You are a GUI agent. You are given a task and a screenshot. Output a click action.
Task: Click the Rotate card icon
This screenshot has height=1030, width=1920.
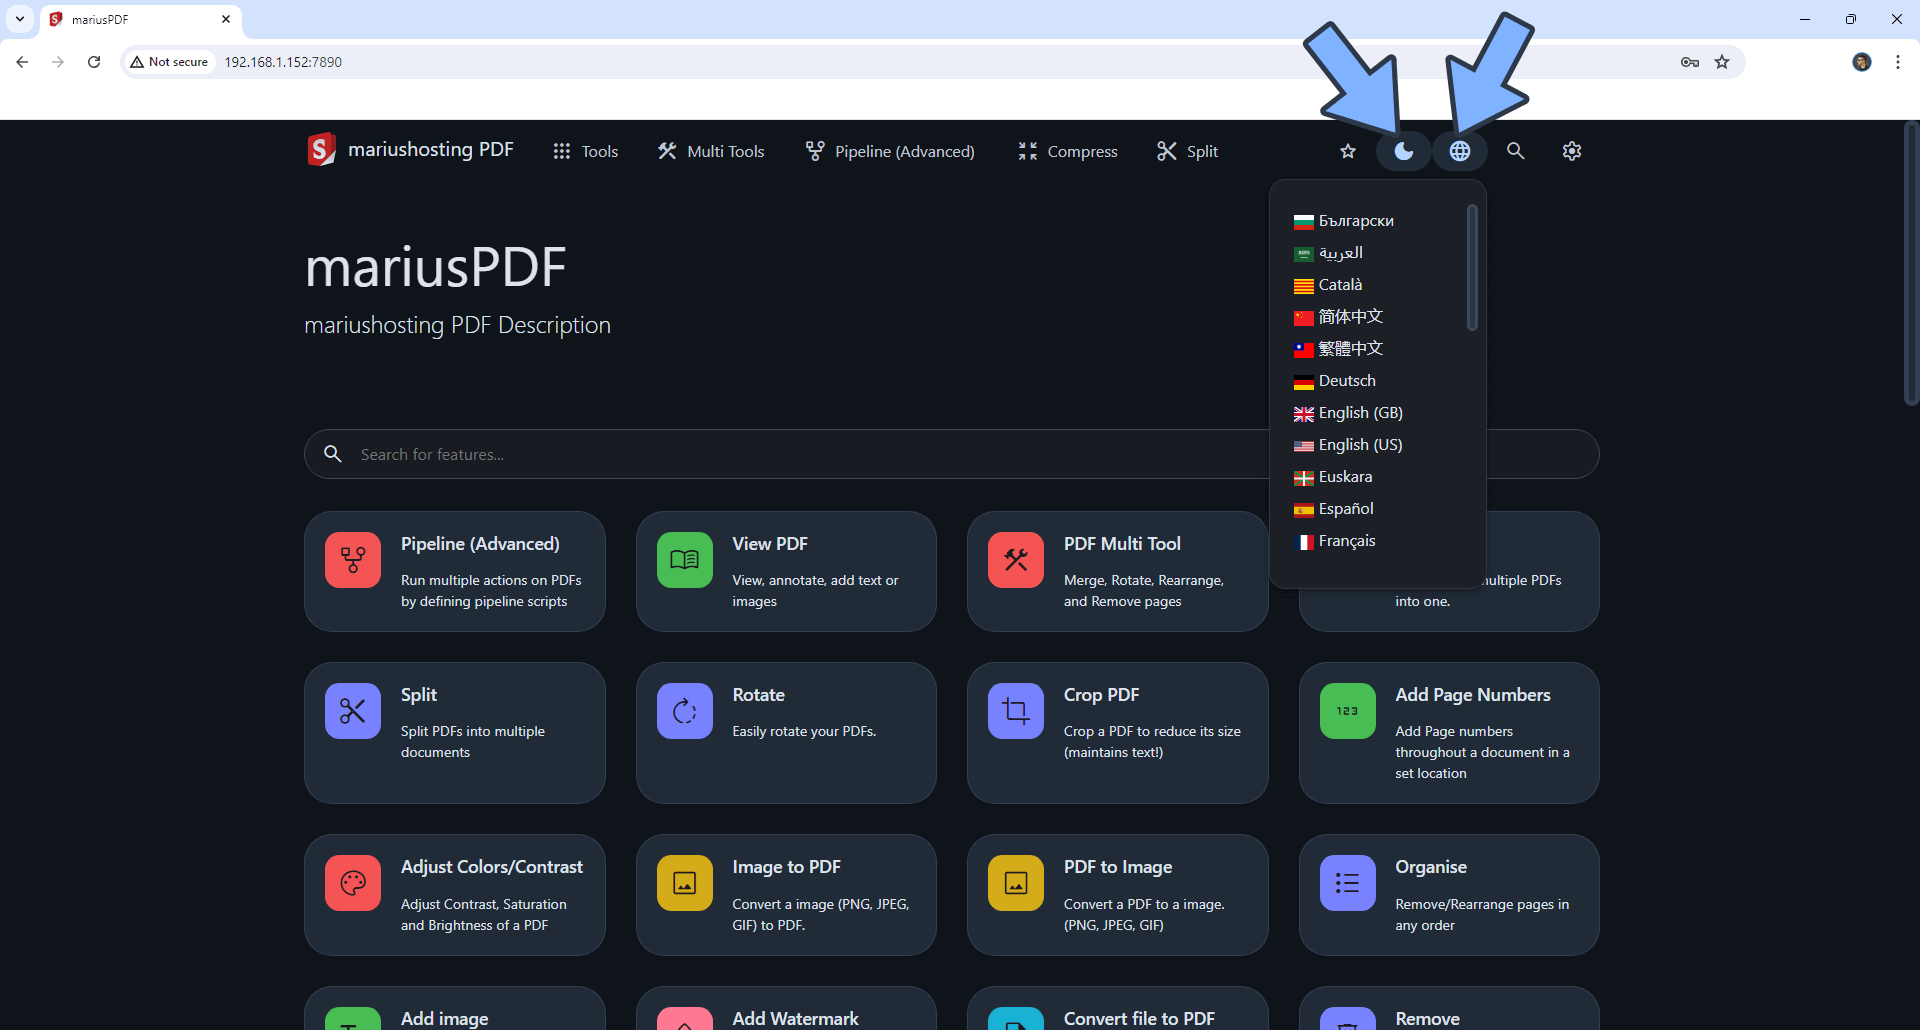click(x=685, y=711)
